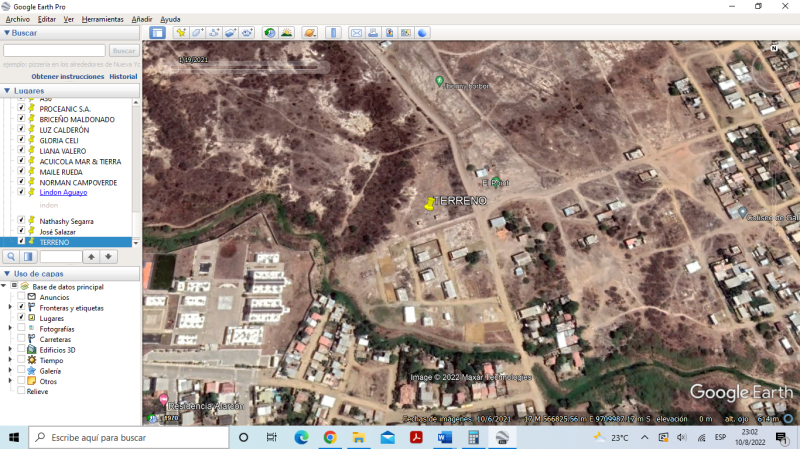The height and width of the screenshot is (449, 800).
Task: Expand the Edificios 3D layer
Action: [x=12, y=350]
